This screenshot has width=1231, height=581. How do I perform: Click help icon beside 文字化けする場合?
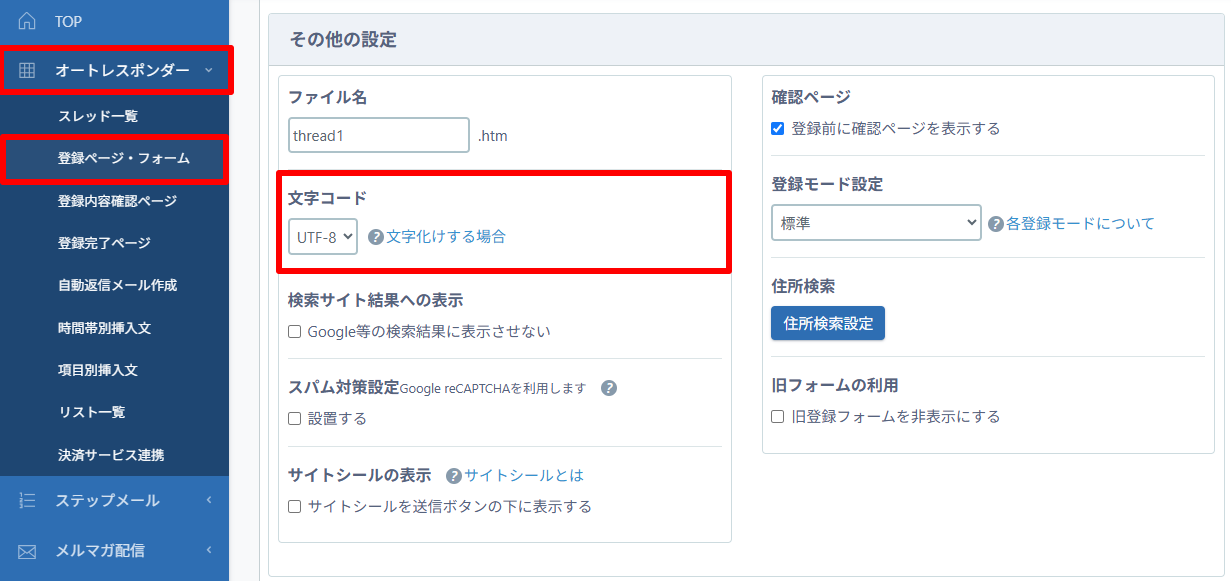click(x=376, y=237)
